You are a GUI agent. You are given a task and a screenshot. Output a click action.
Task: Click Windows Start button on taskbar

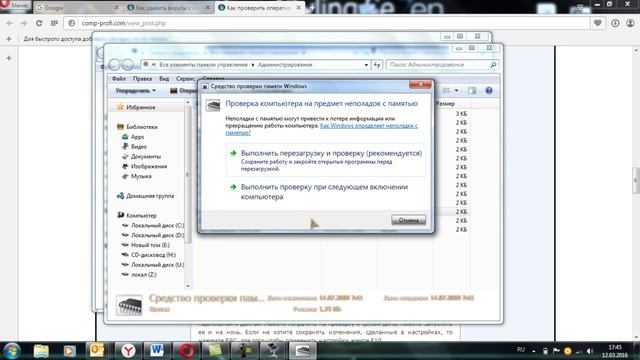(x=11, y=351)
